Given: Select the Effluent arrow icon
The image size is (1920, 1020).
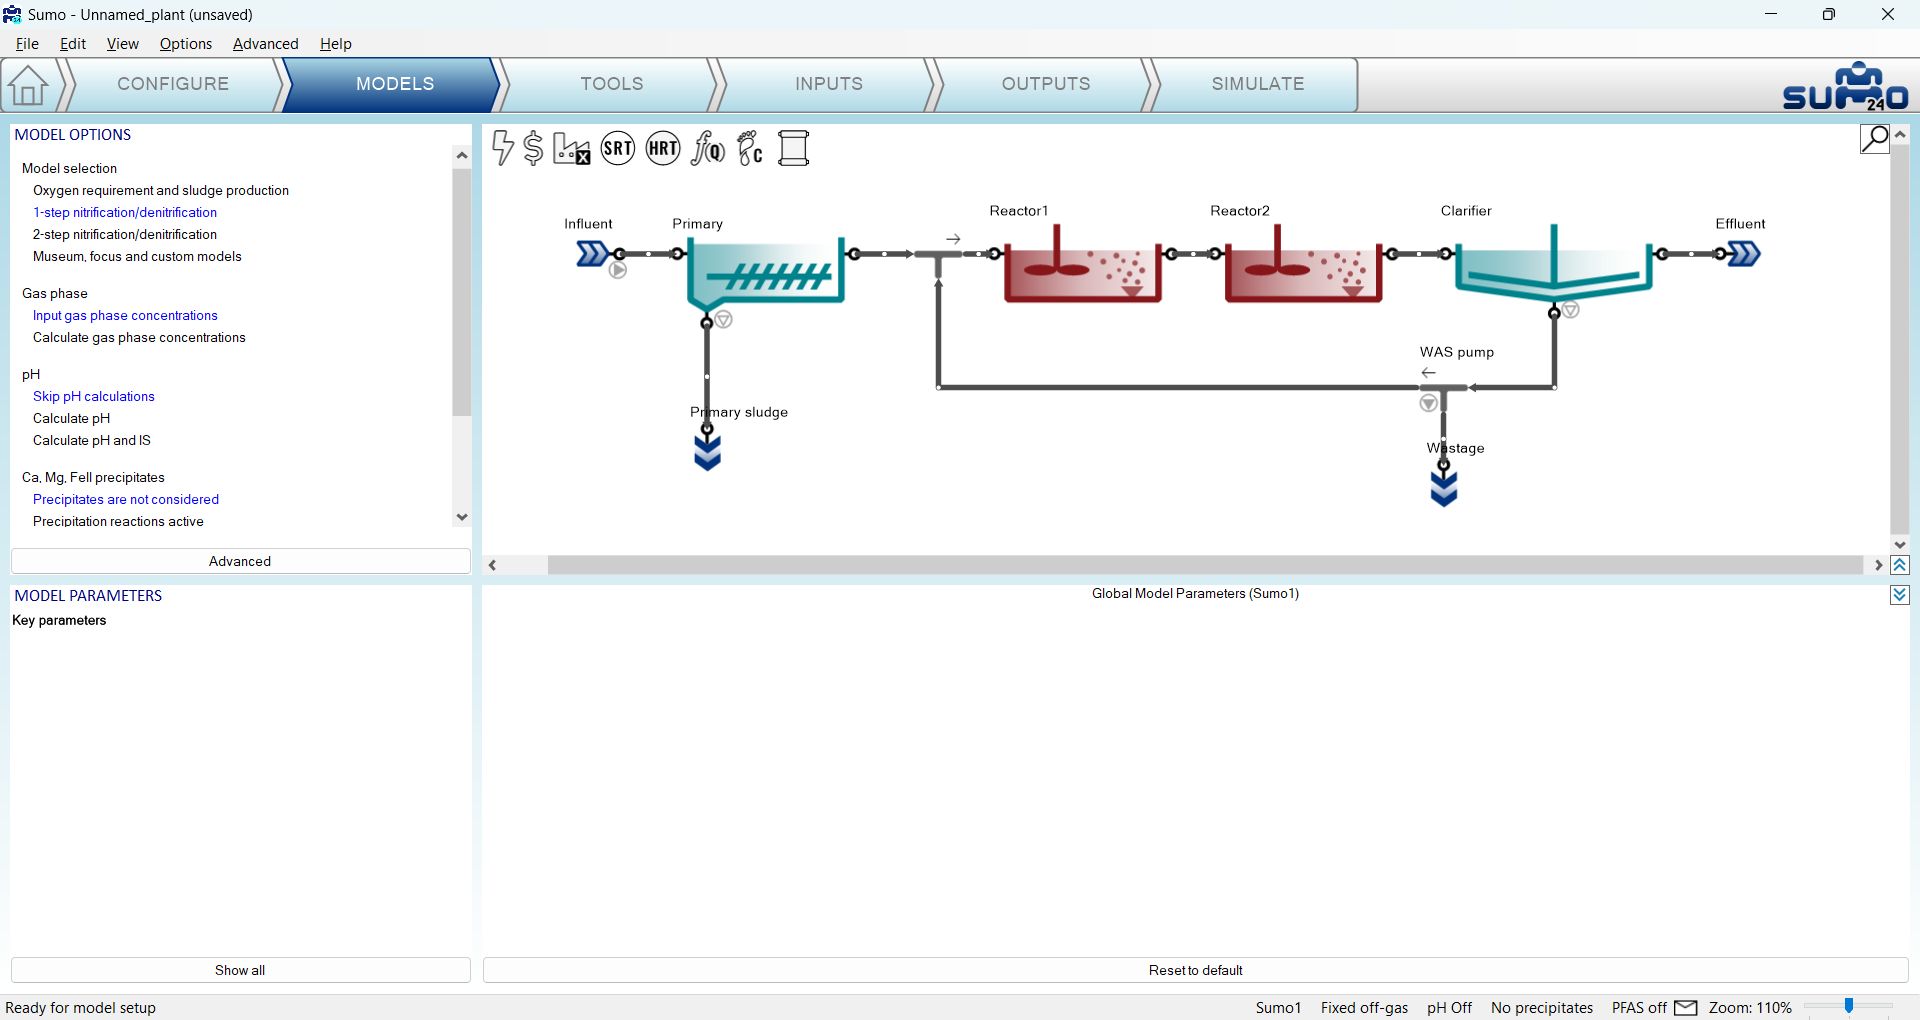Looking at the screenshot, I should (x=1744, y=254).
